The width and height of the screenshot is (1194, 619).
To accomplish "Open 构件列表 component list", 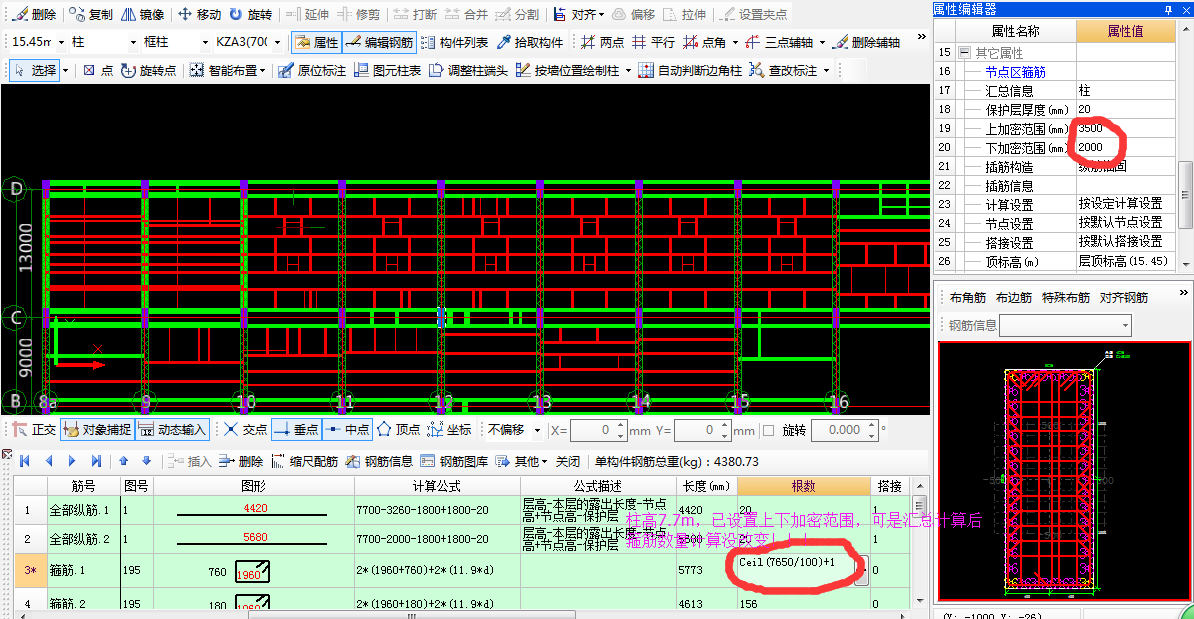I will coord(455,43).
